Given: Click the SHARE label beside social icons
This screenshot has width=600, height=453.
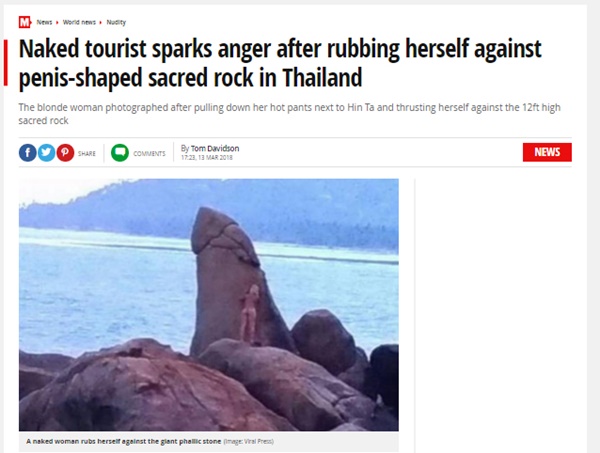Looking at the screenshot, I should point(87,153).
